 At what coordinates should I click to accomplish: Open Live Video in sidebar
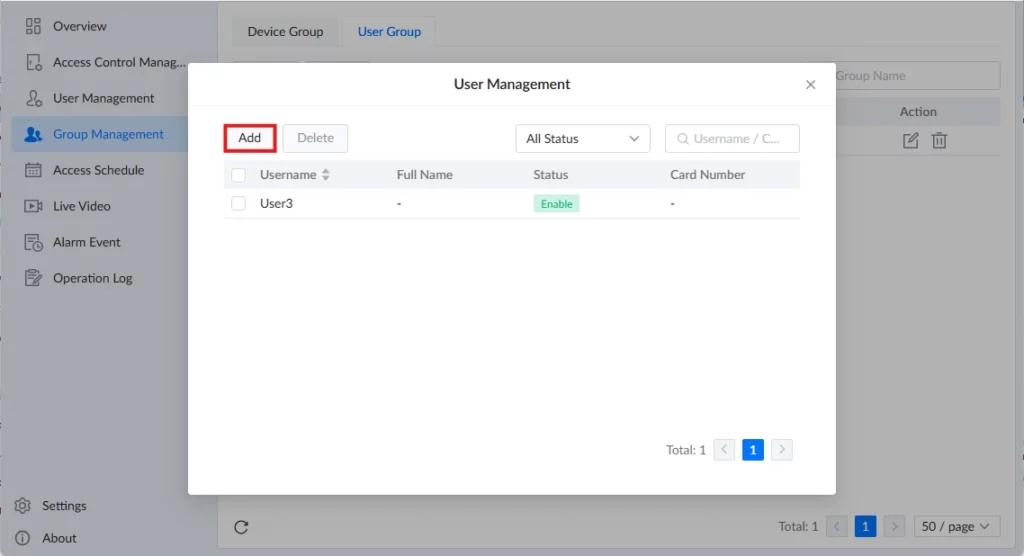click(x=82, y=206)
